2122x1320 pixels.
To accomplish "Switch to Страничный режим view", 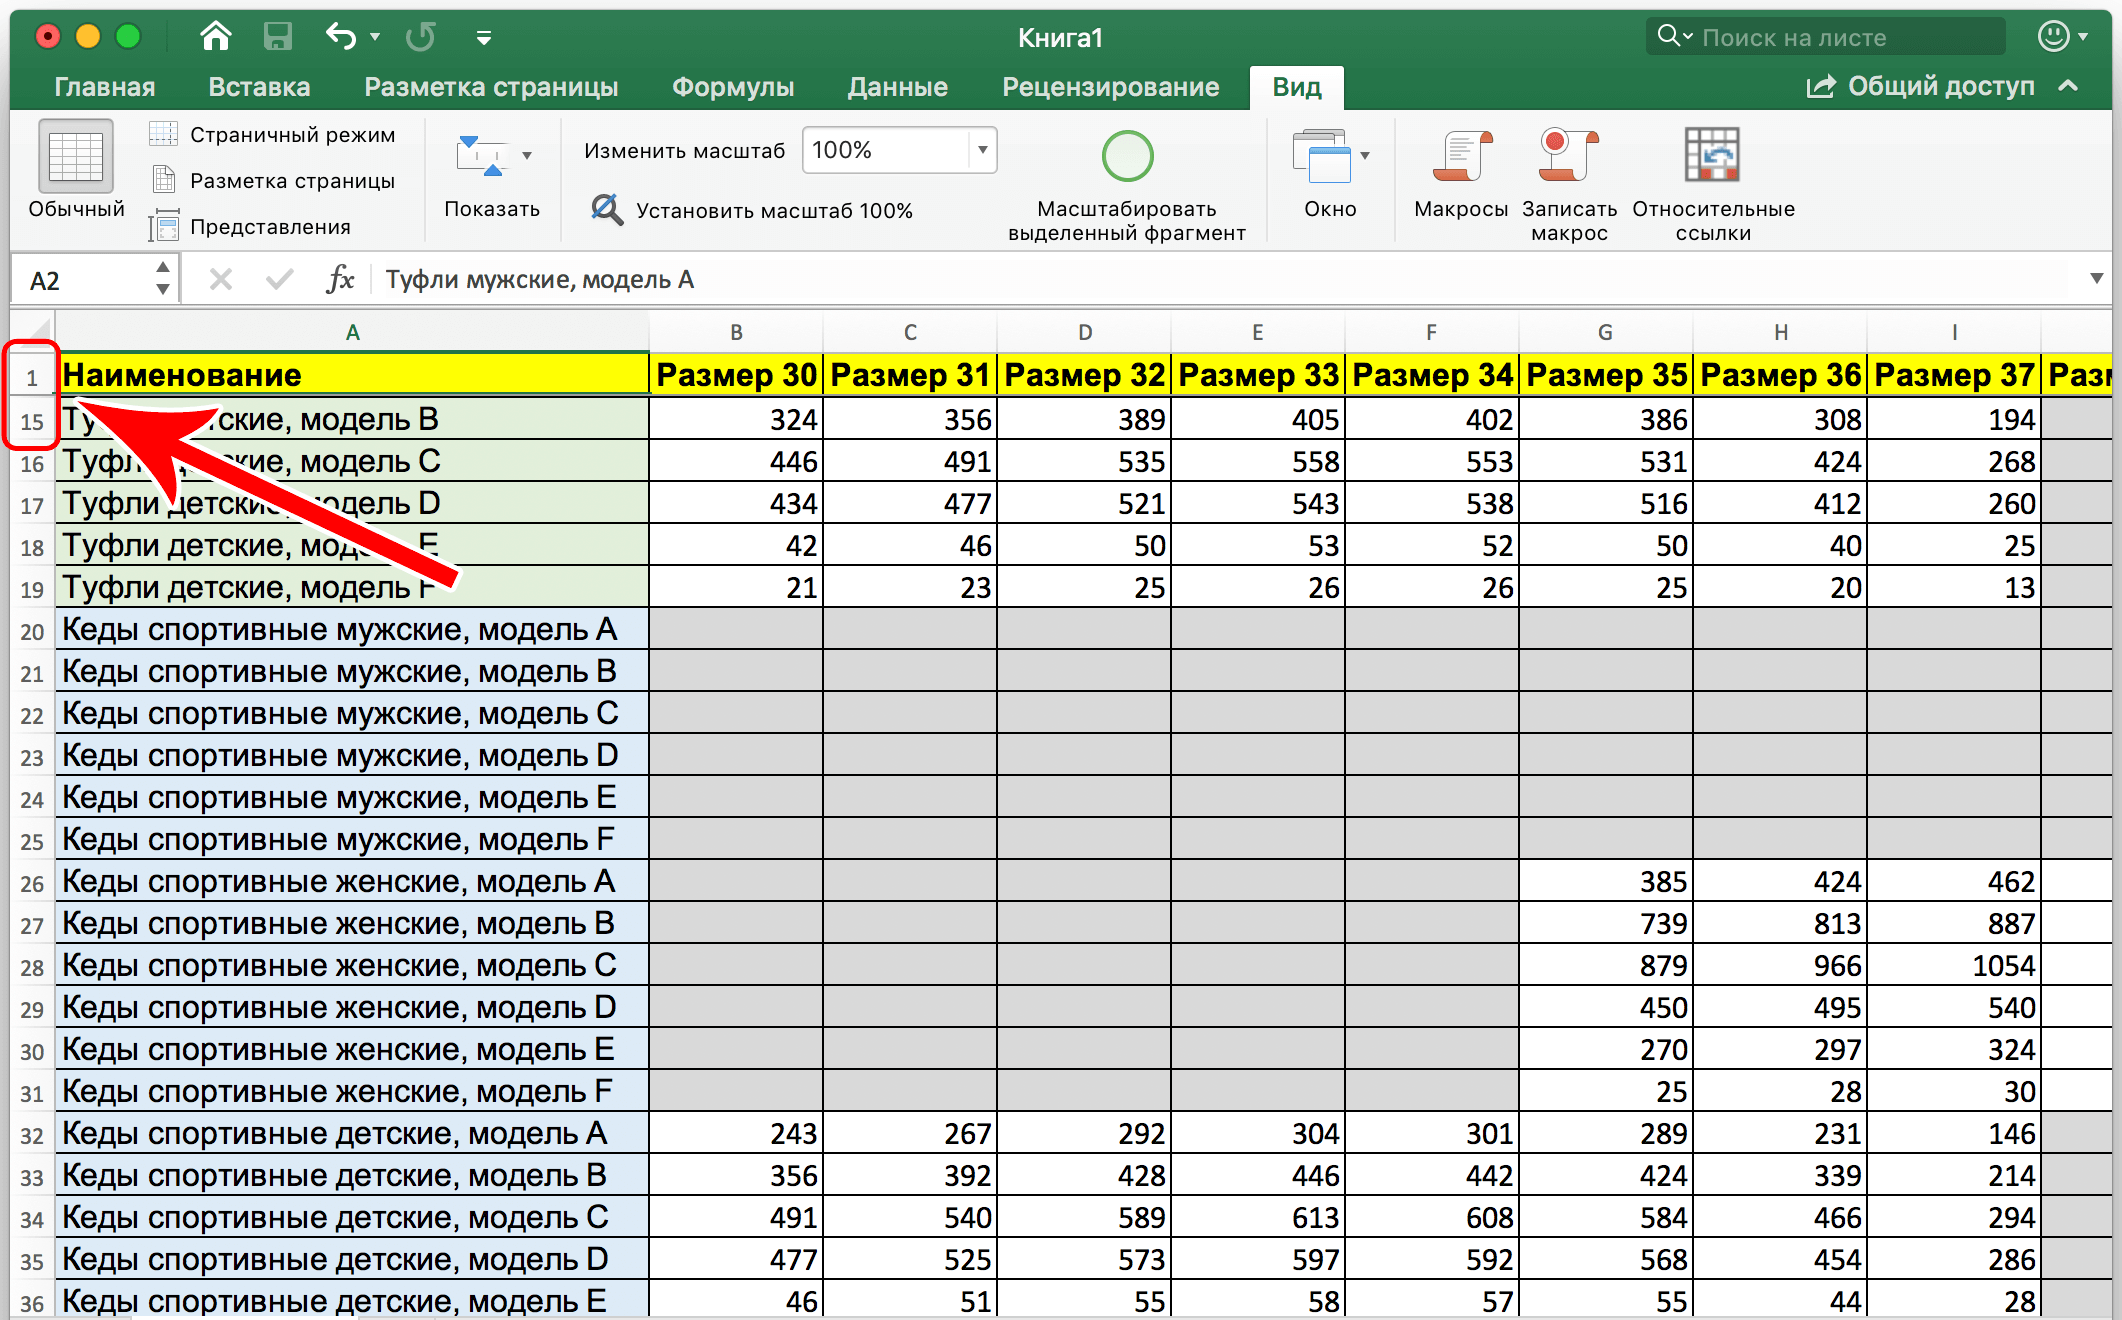I will click(x=272, y=135).
